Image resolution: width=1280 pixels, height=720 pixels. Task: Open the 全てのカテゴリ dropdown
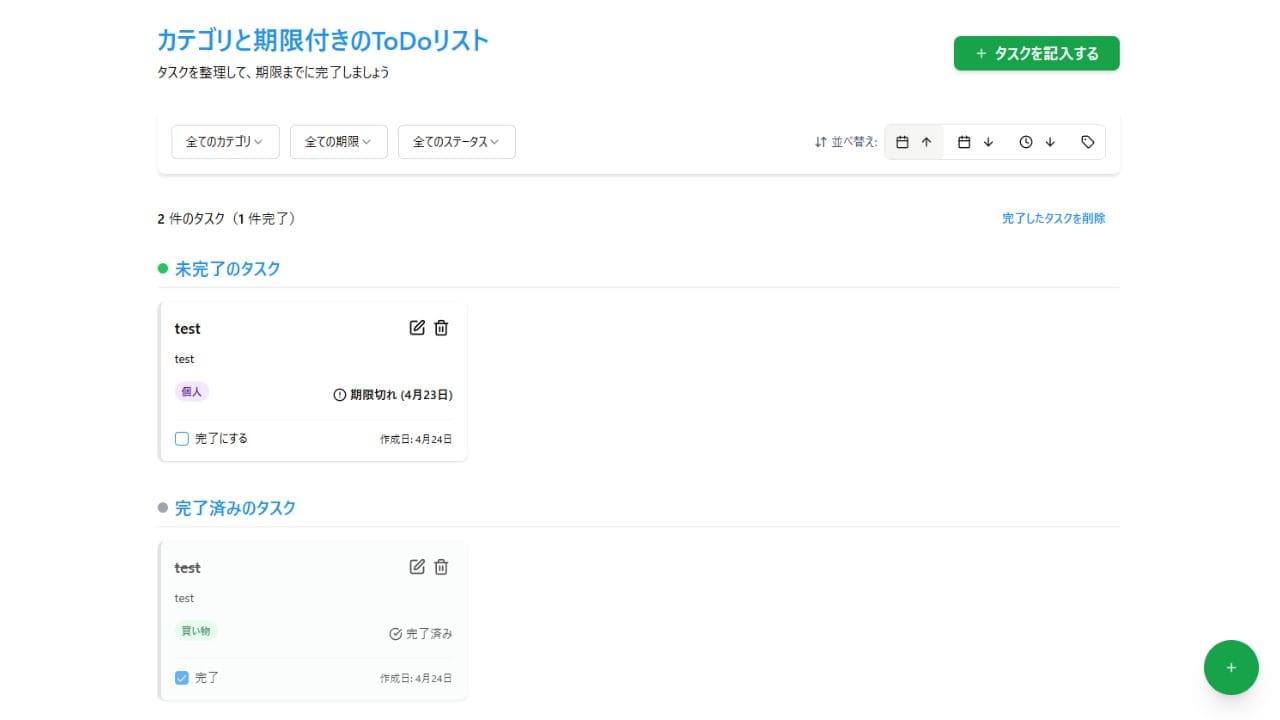(x=225, y=142)
